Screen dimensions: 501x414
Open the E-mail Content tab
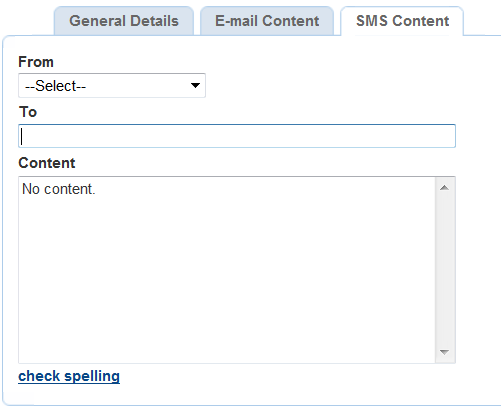pos(267,21)
